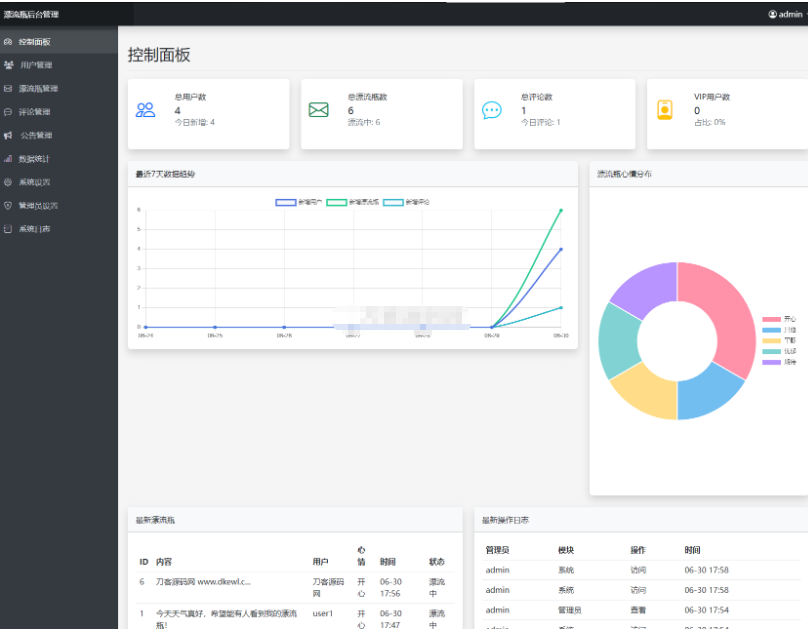Open 系统日志 in the sidebar menu
808x633 pixels.
pyautogui.click(x=34, y=229)
